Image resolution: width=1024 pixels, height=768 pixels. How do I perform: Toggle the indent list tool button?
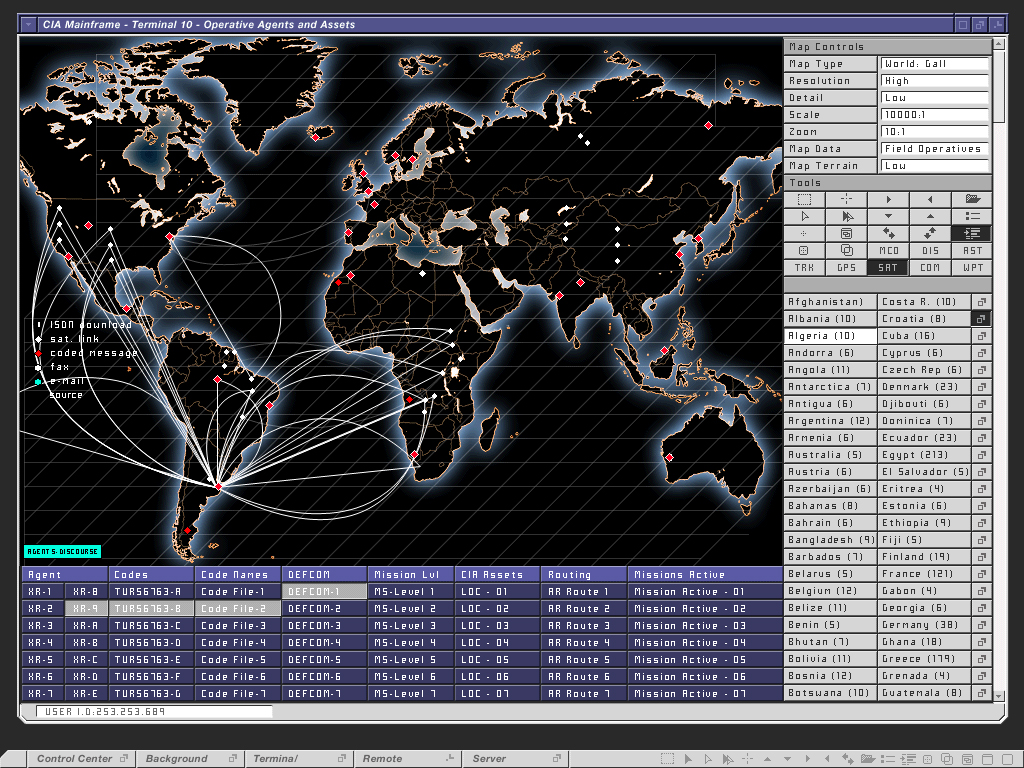point(972,234)
